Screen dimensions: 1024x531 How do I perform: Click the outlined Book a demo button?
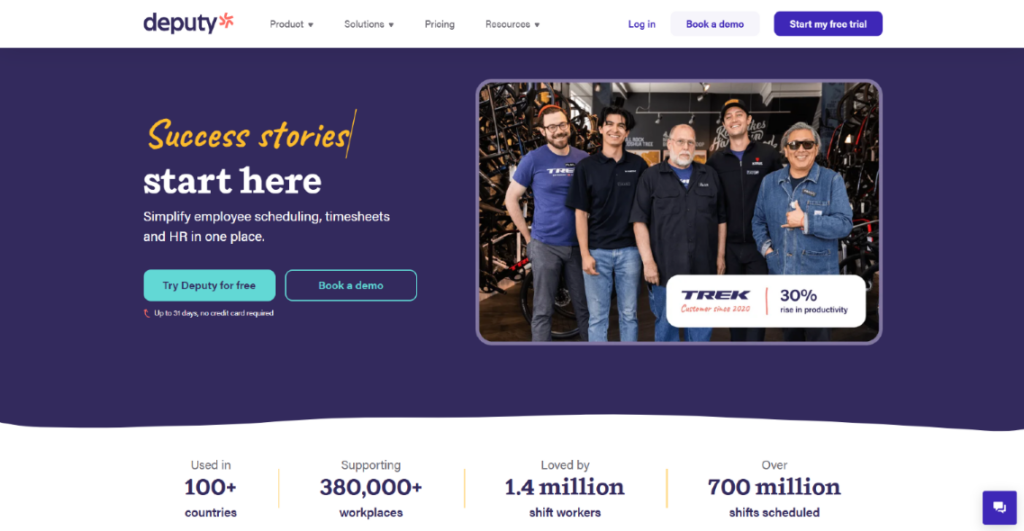click(351, 285)
